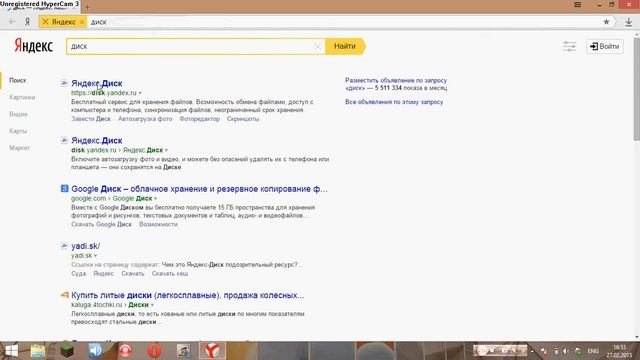Expand arrow after disk.yandex.ru › Яндекс.Диск
This screenshot has height=360, width=640.
tap(166, 150)
